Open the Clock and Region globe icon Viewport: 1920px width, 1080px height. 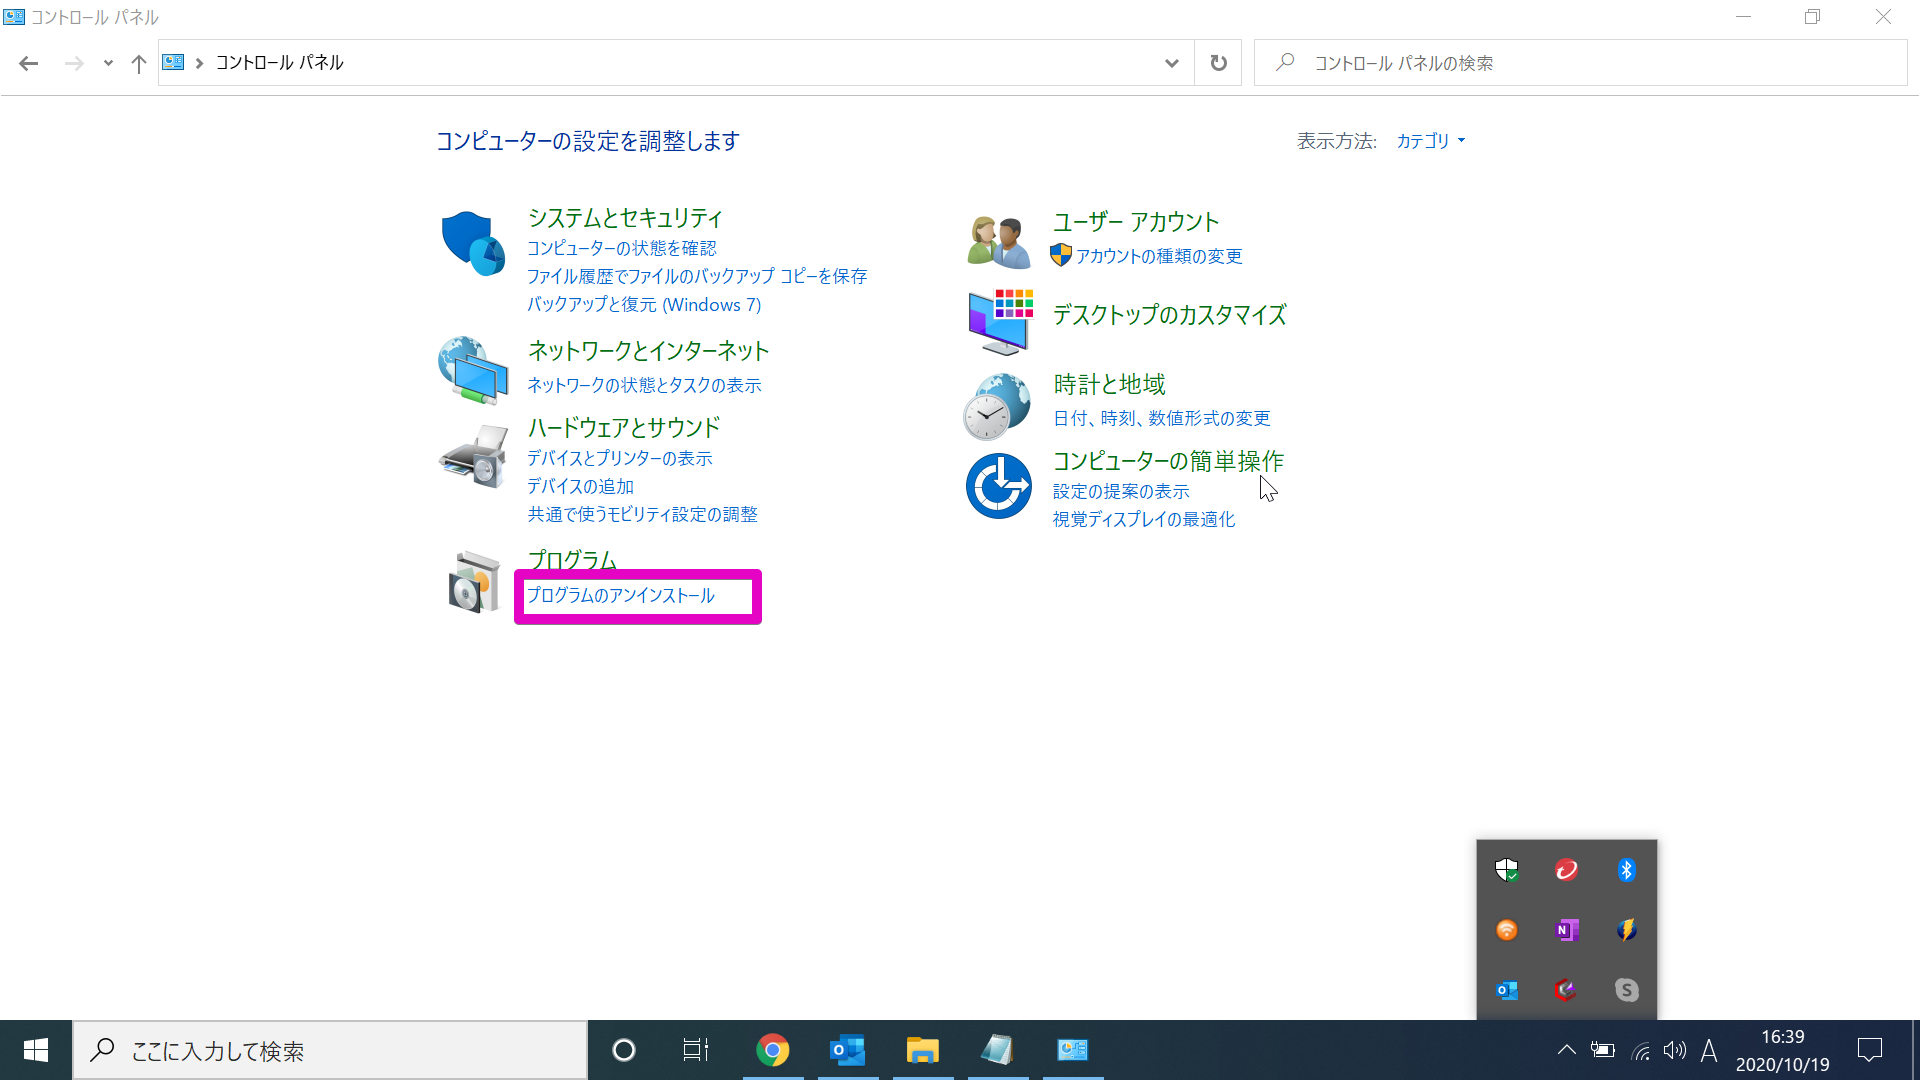[997, 406]
